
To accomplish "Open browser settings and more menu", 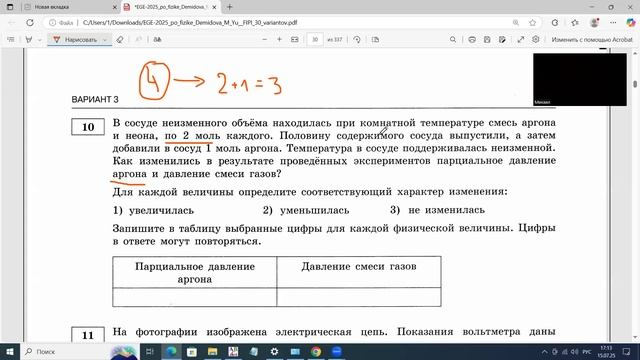I will 613,22.
